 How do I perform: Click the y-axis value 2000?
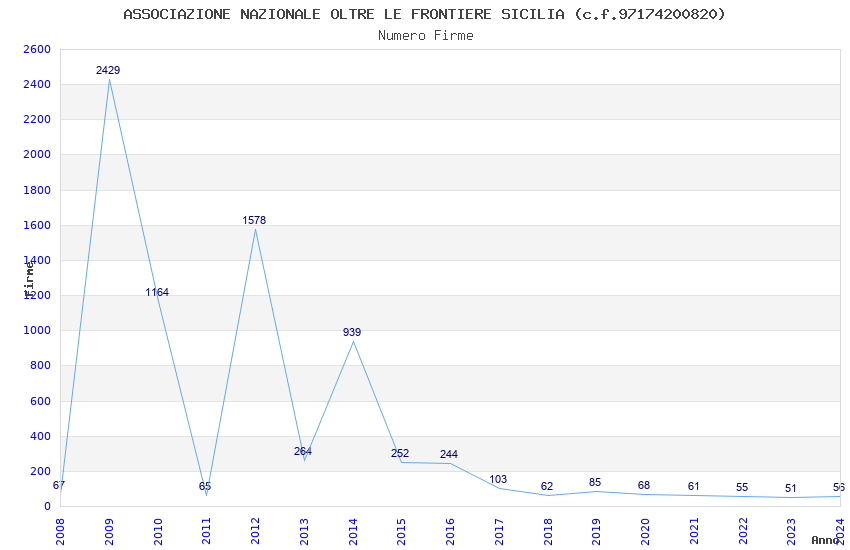point(37,154)
